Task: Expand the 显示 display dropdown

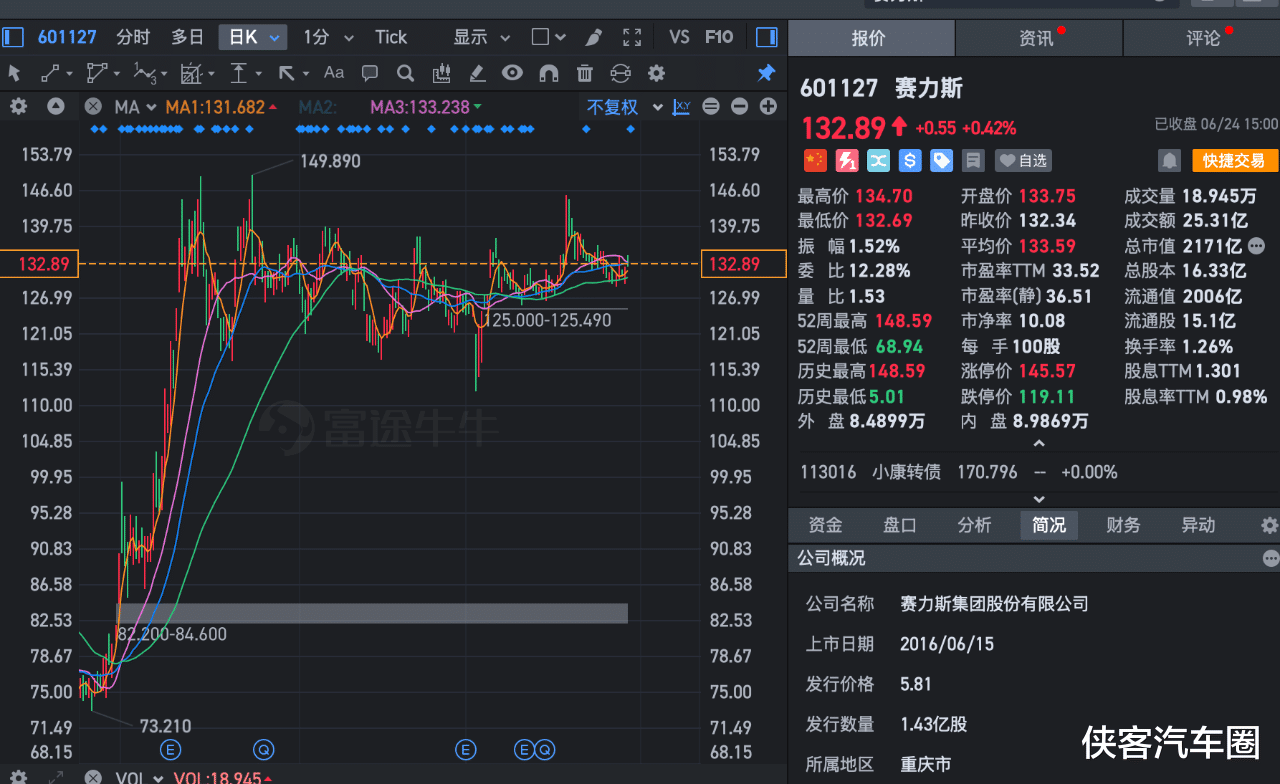Action: pos(481,37)
